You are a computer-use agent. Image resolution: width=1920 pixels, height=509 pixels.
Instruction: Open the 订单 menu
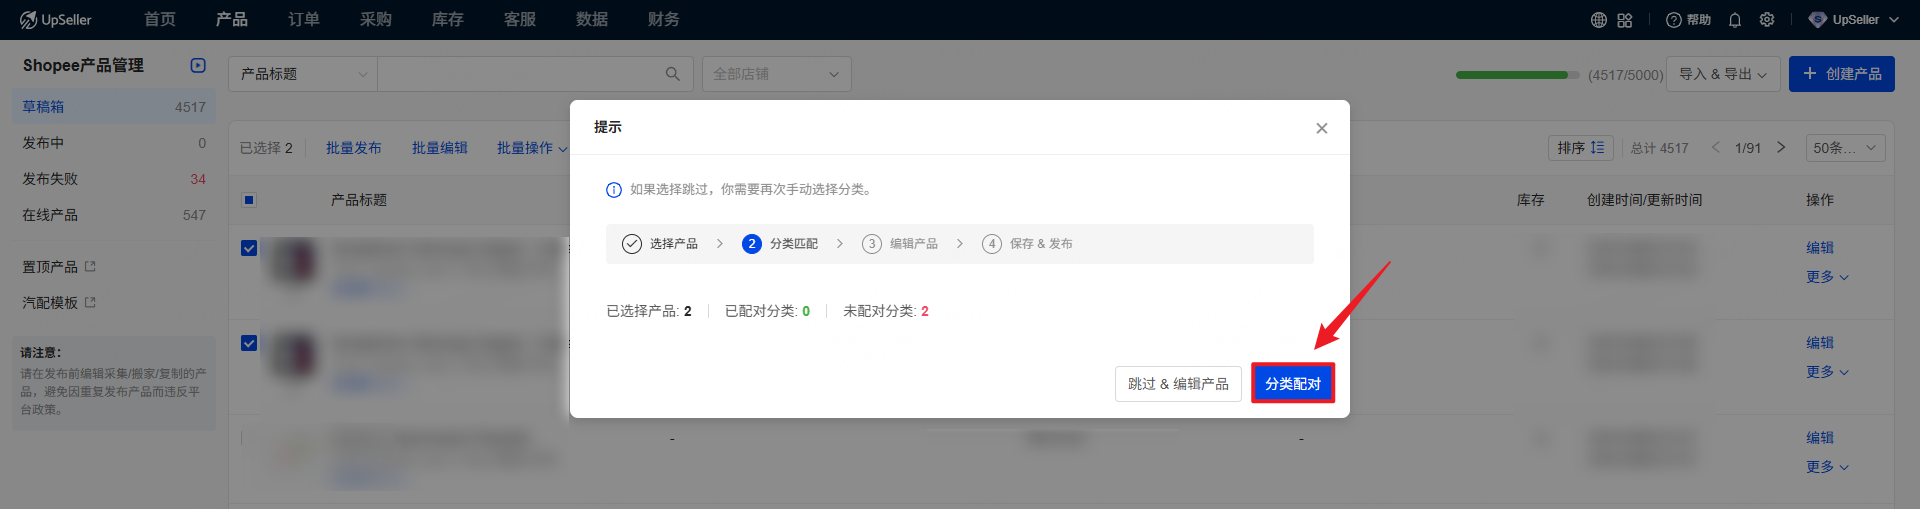click(304, 20)
